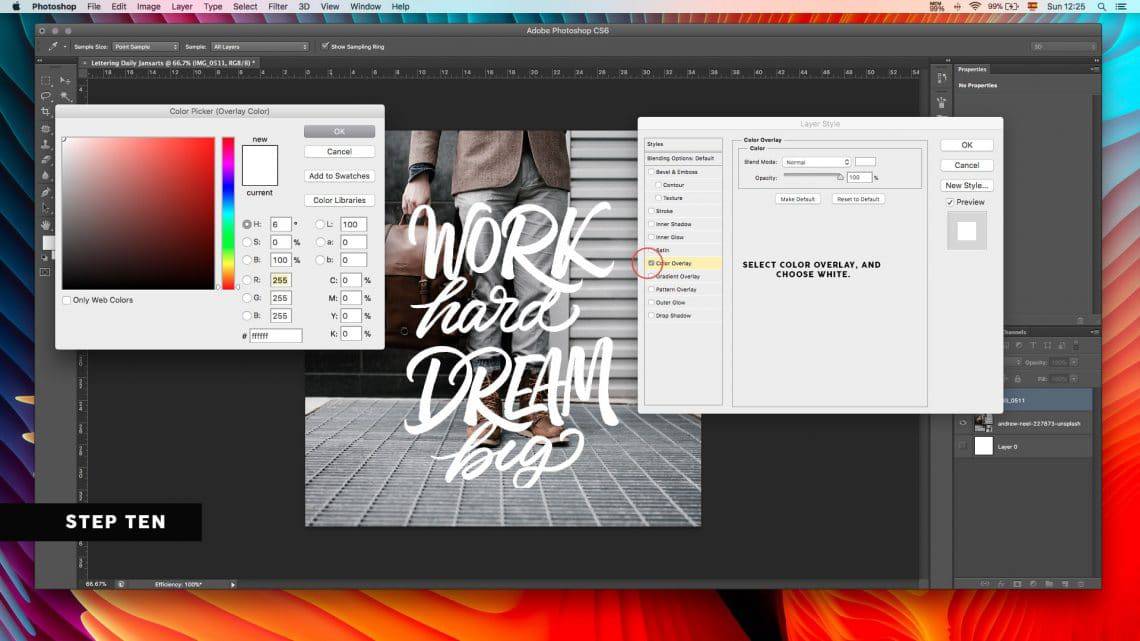1140x641 pixels.
Task: Open the Notification Center icon
Action: coord(1122,7)
